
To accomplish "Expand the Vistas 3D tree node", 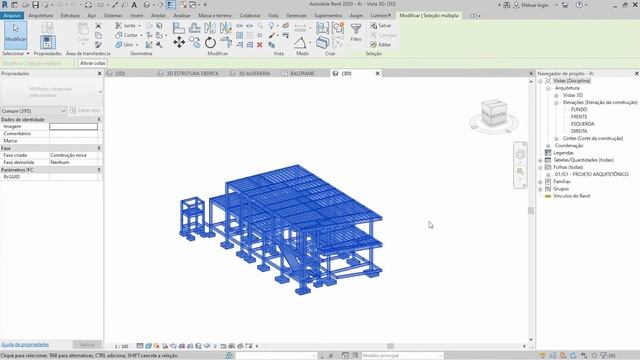I will click(x=556, y=95).
